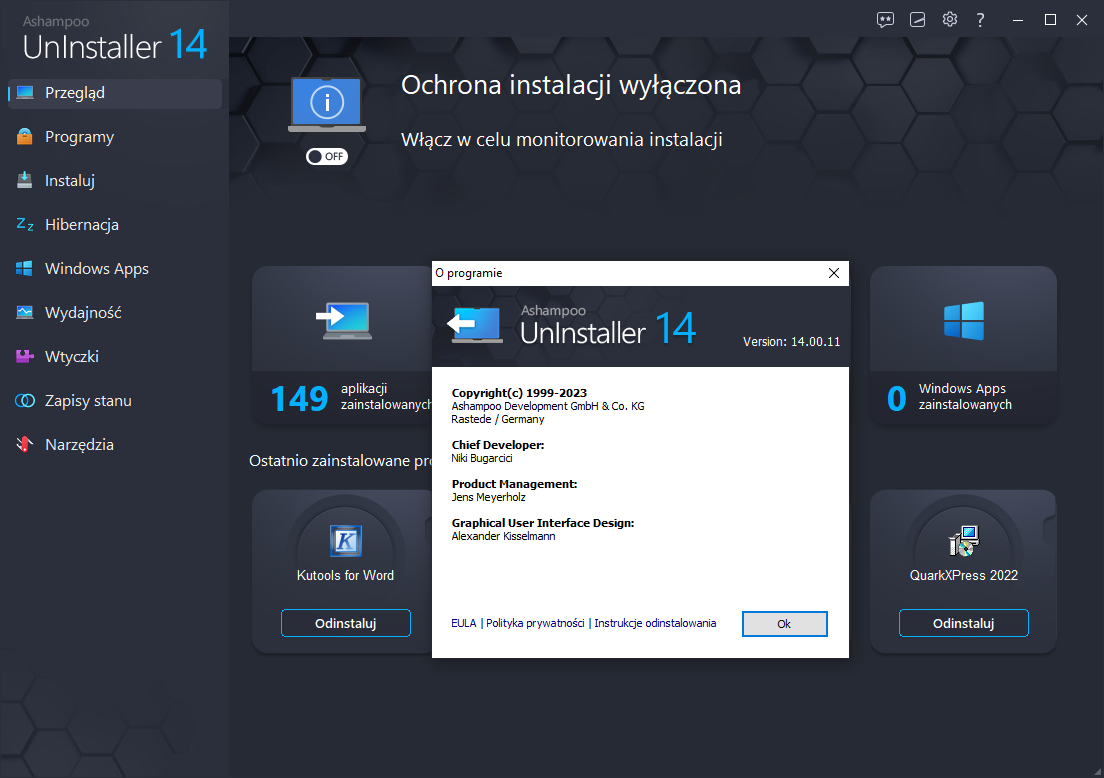The height and width of the screenshot is (778, 1104).
Task: Click the Wydajność monitor icon
Action: tap(25, 312)
